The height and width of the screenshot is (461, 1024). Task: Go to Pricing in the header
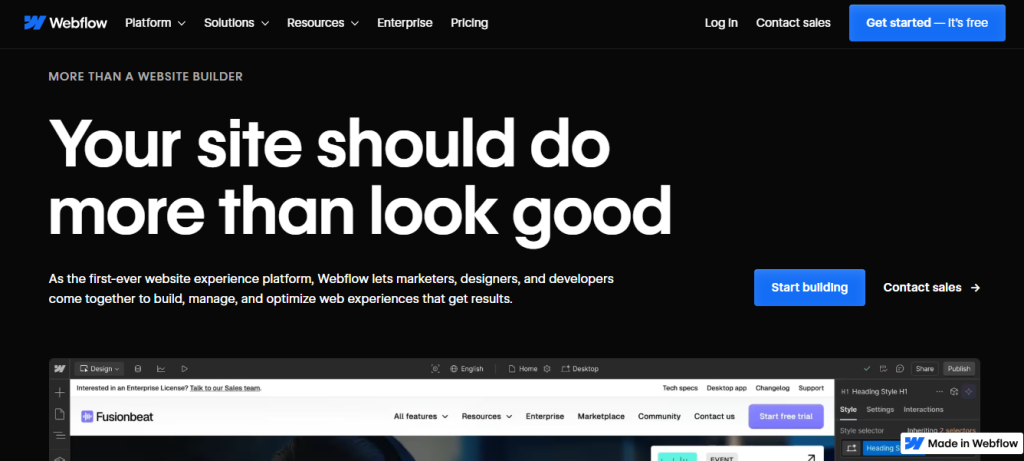469,23
